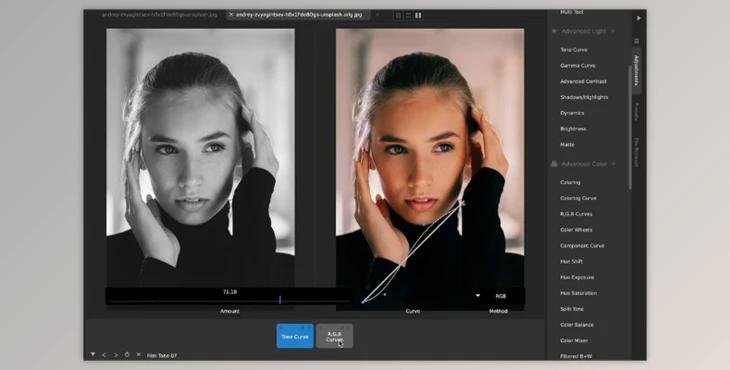730x370 pixels.
Task: Clear the preset with the X icon by Film Tone 07
Action: [x=138, y=355]
